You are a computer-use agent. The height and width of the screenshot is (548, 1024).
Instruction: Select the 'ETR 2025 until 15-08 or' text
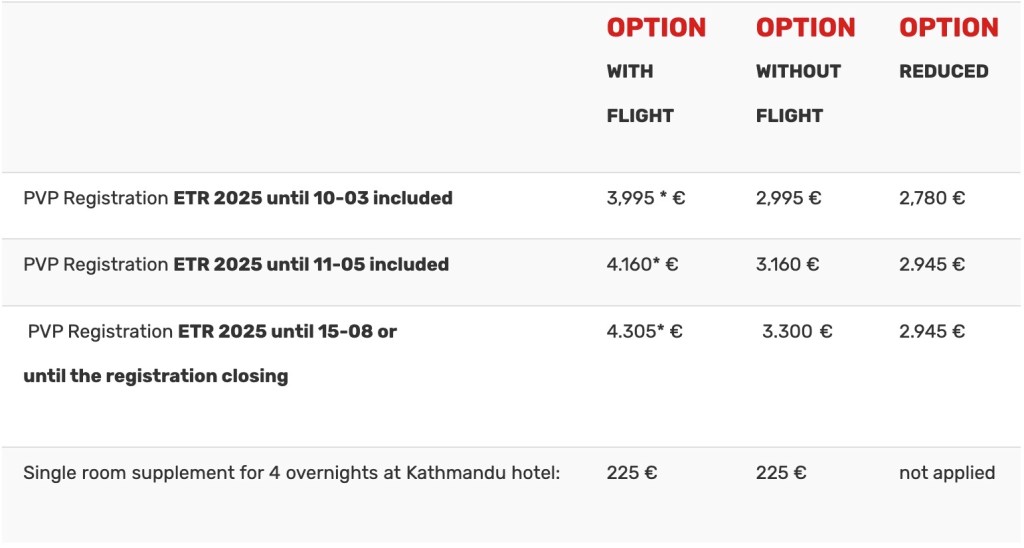287,331
